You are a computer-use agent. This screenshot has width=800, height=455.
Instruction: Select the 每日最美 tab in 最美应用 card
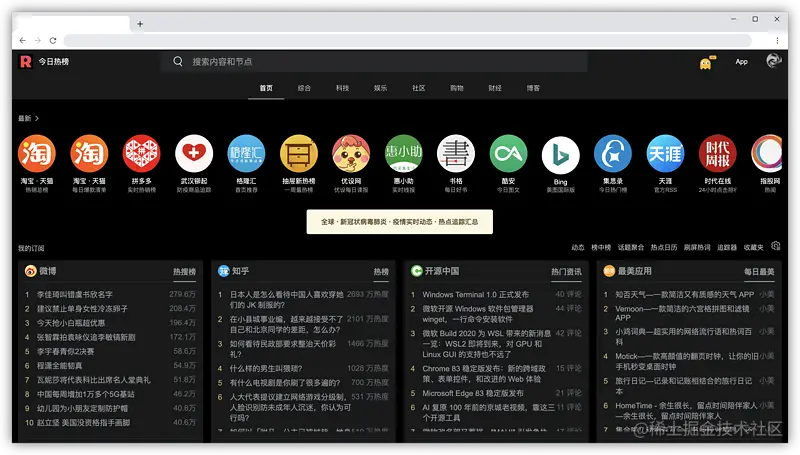(x=759, y=272)
